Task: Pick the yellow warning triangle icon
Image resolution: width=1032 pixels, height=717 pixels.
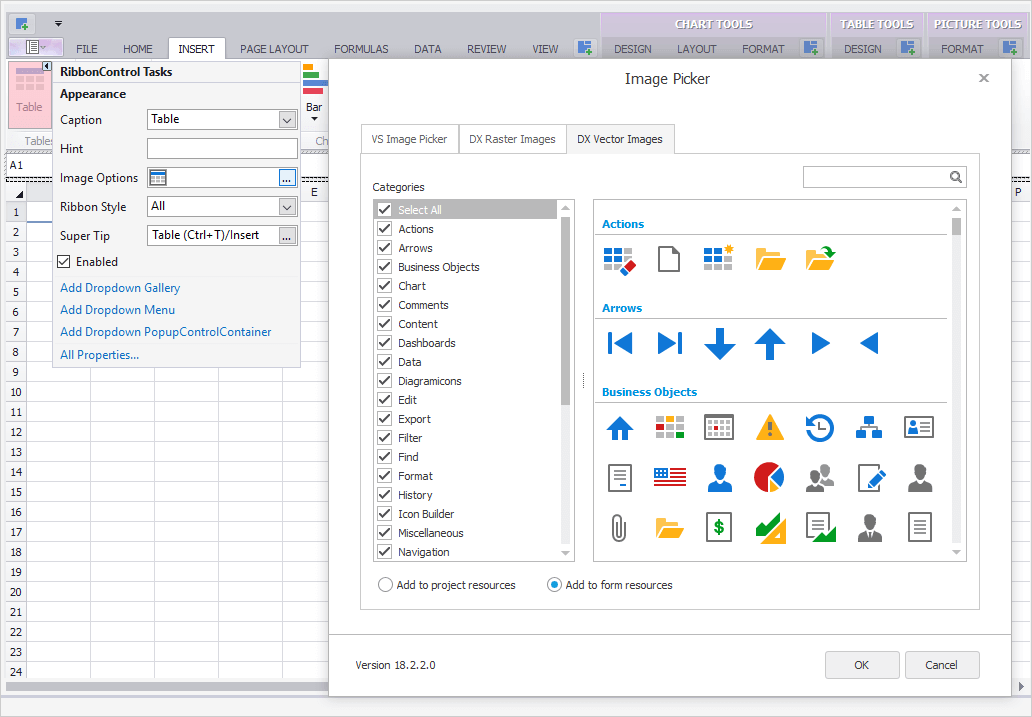Action: tap(769, 428)
